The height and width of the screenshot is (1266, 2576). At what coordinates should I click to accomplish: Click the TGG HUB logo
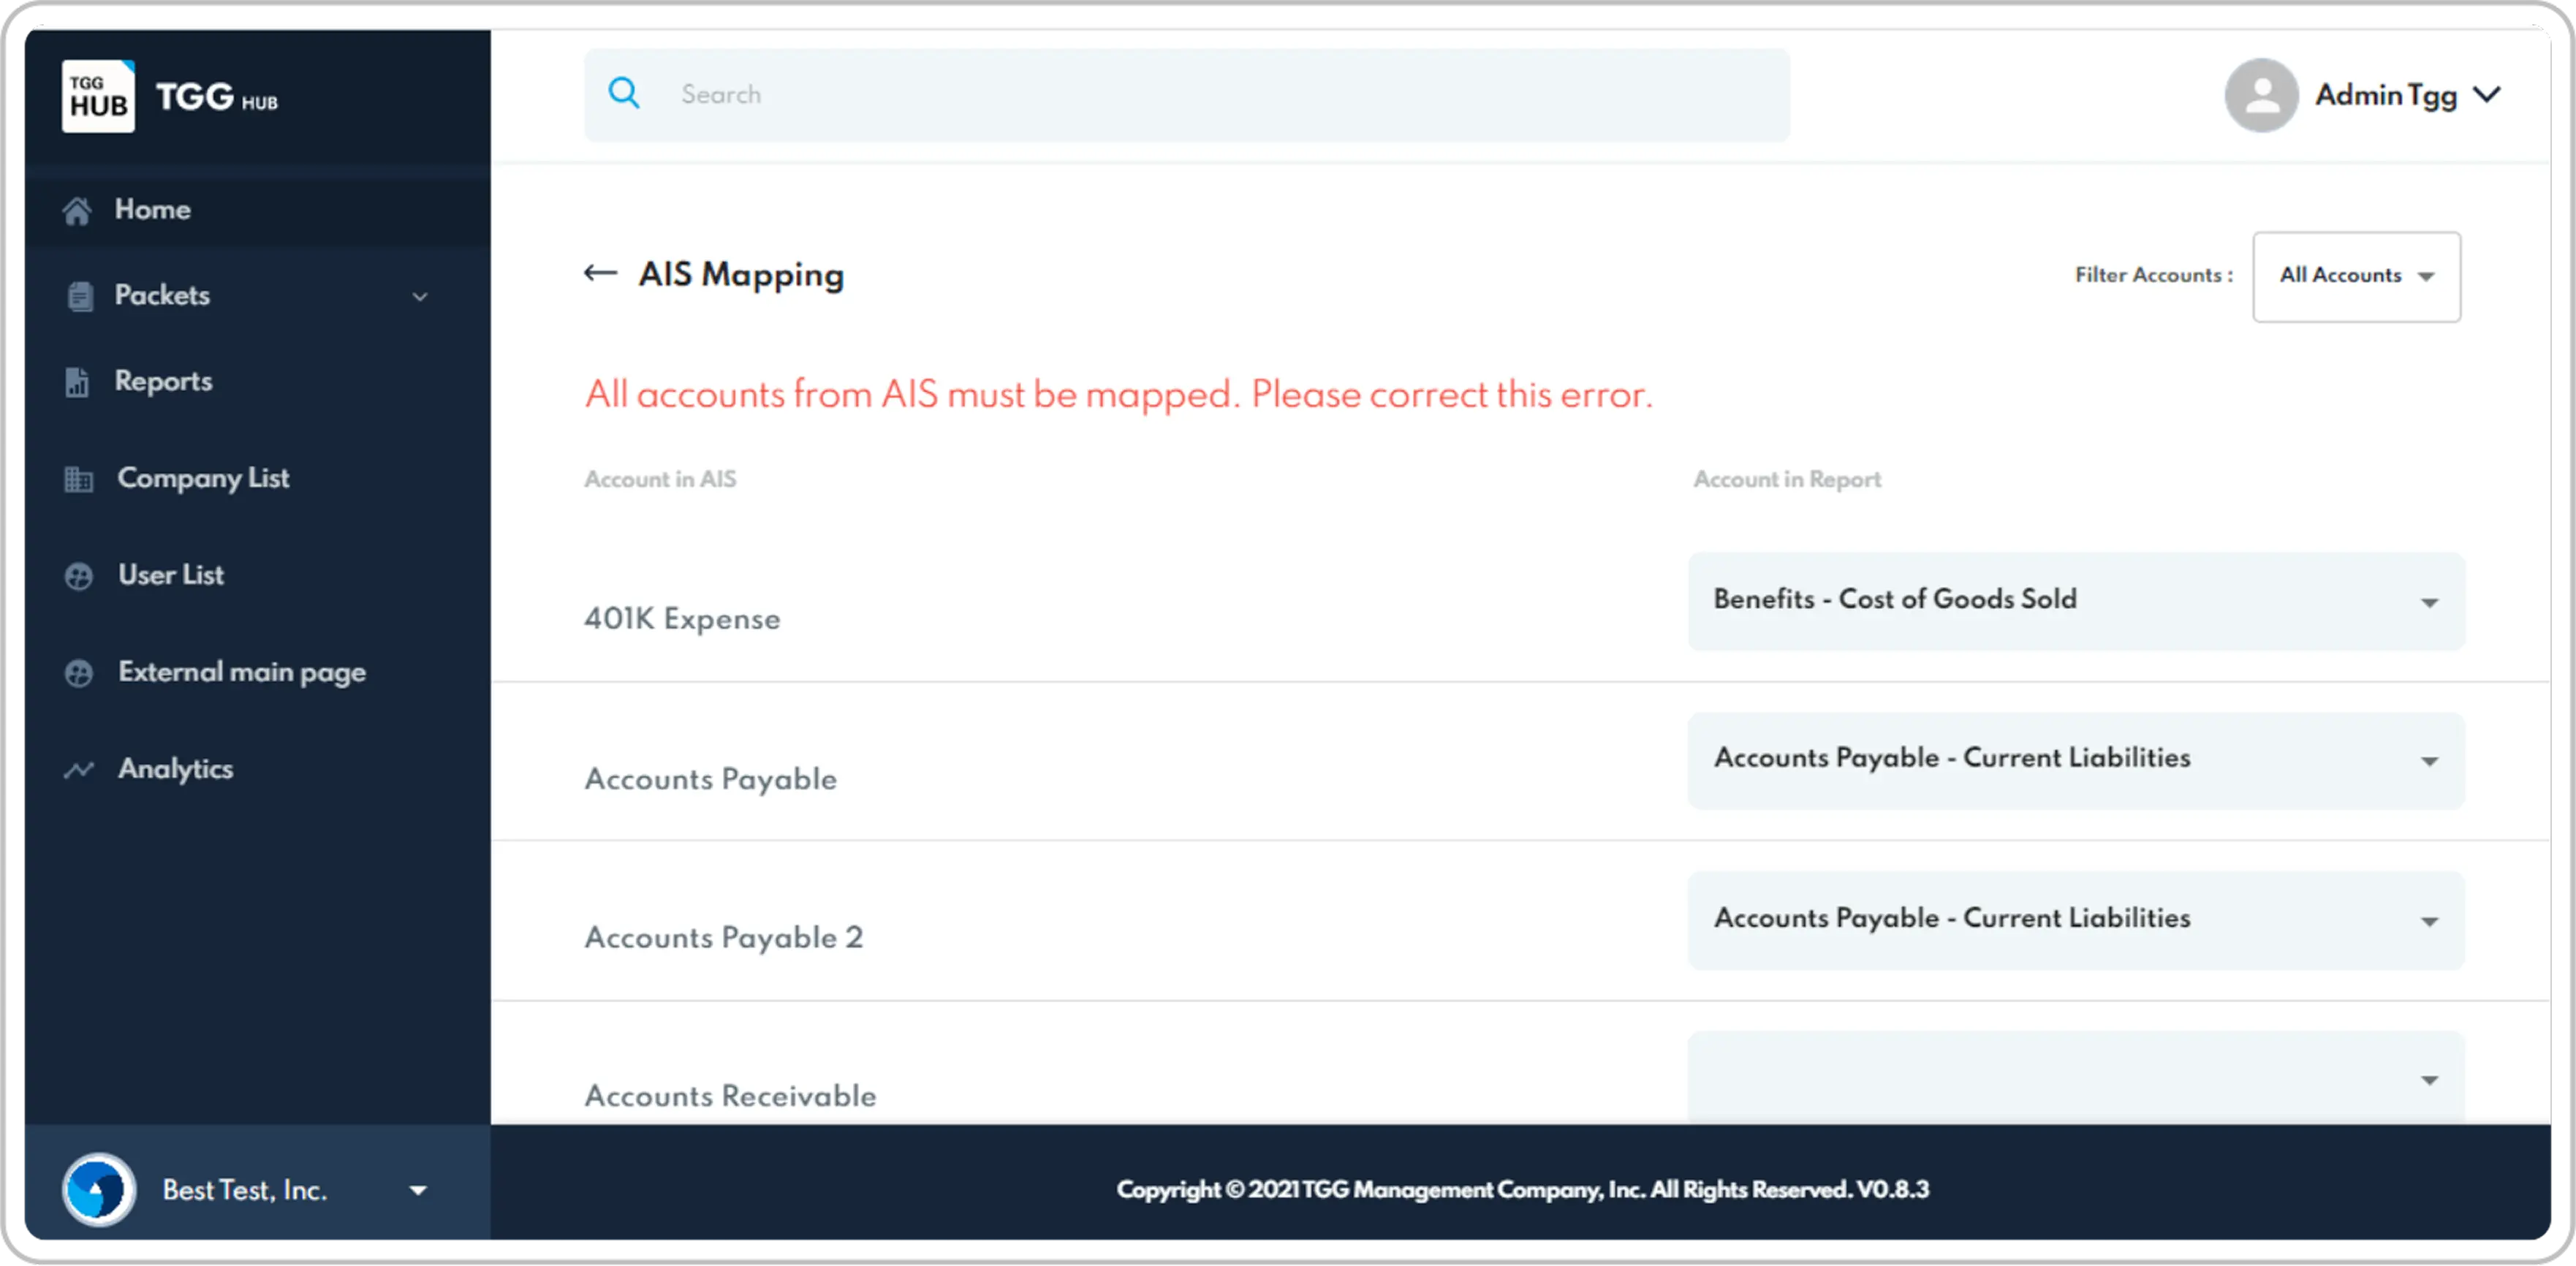coord(98,96)
